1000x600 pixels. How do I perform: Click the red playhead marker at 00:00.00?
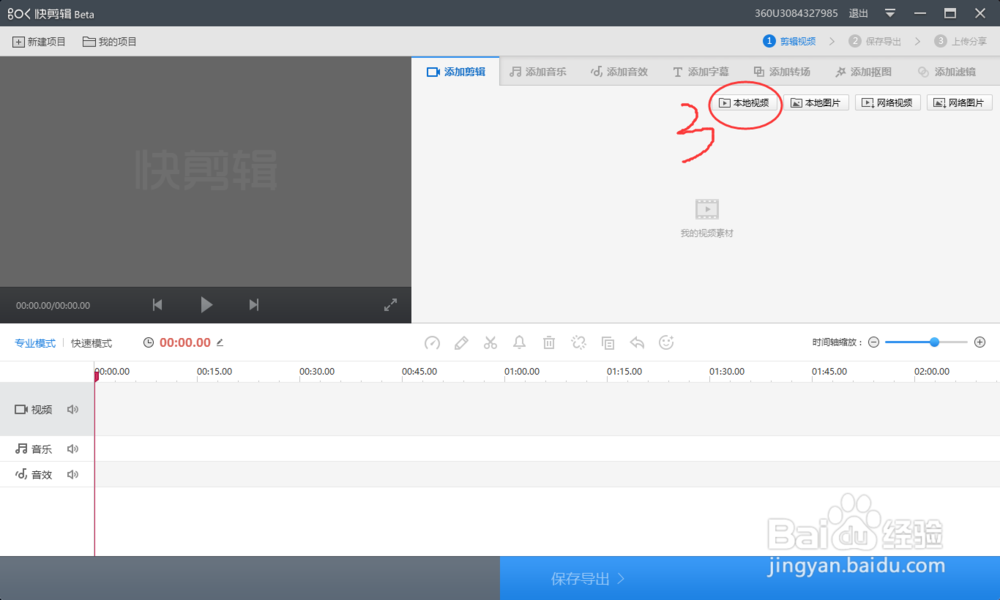pyautogui.click(x=96, y=376)
